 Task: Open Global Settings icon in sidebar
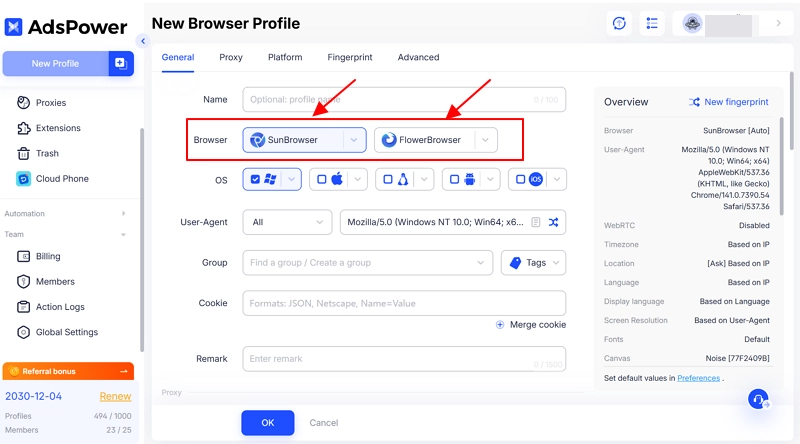point(23,332)
